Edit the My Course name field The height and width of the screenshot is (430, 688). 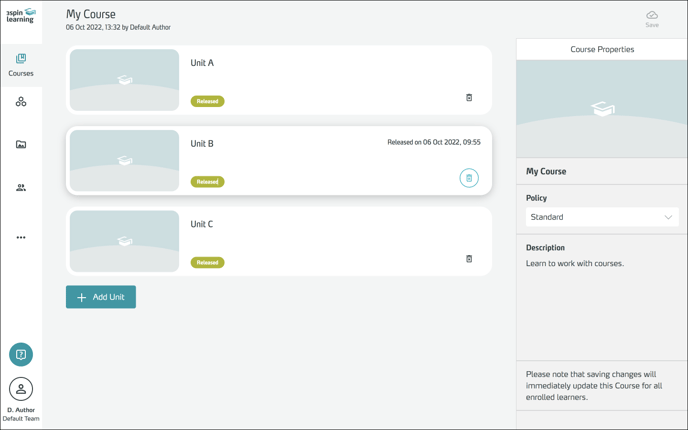546,171
